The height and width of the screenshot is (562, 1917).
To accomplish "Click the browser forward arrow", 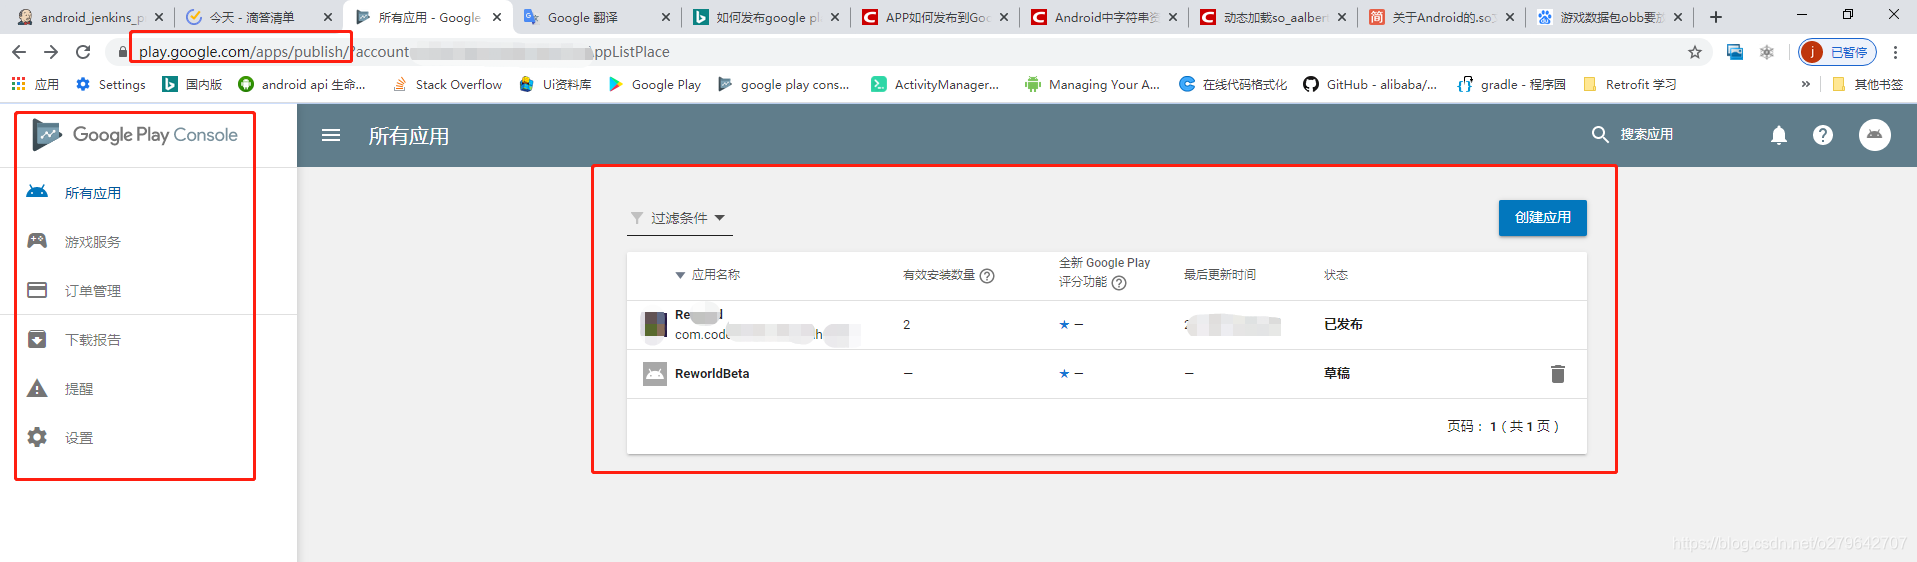I will click(x=51, y=52).
